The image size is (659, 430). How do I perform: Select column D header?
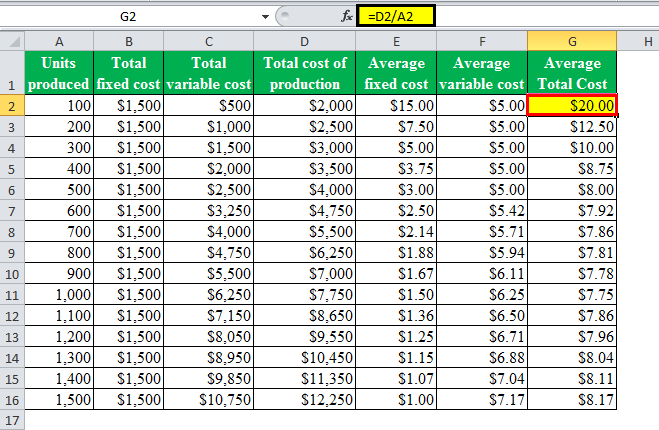pyautogui.click(x=305, y=42)
